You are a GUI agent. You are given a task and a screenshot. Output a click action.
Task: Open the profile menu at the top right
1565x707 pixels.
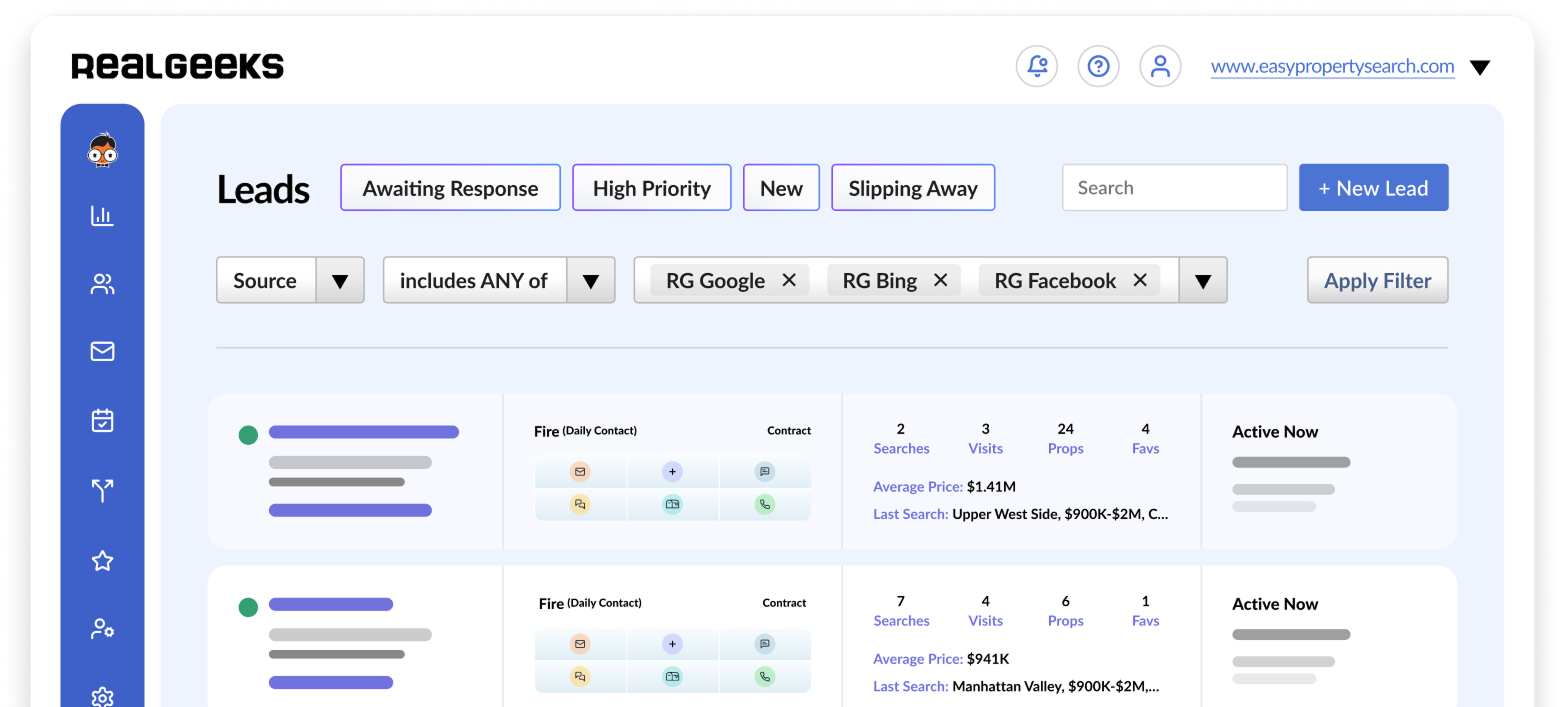[1160, 66]
